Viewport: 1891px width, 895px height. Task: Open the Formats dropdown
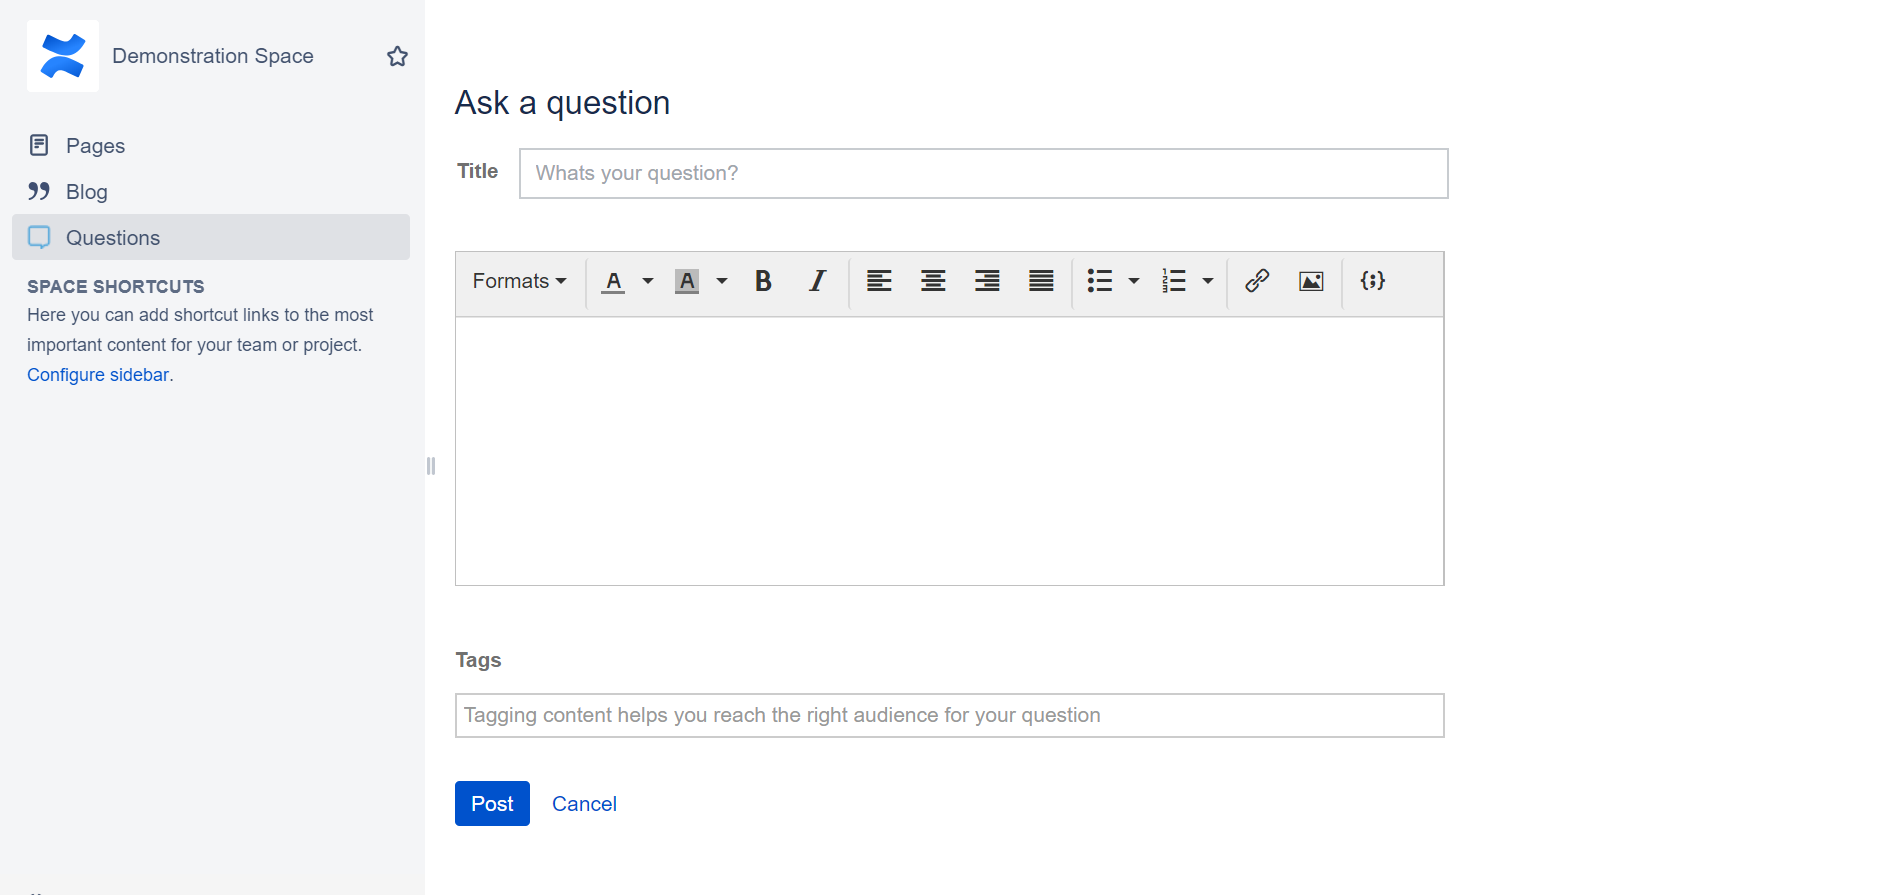pyautogui.click(x=519, y=281)
